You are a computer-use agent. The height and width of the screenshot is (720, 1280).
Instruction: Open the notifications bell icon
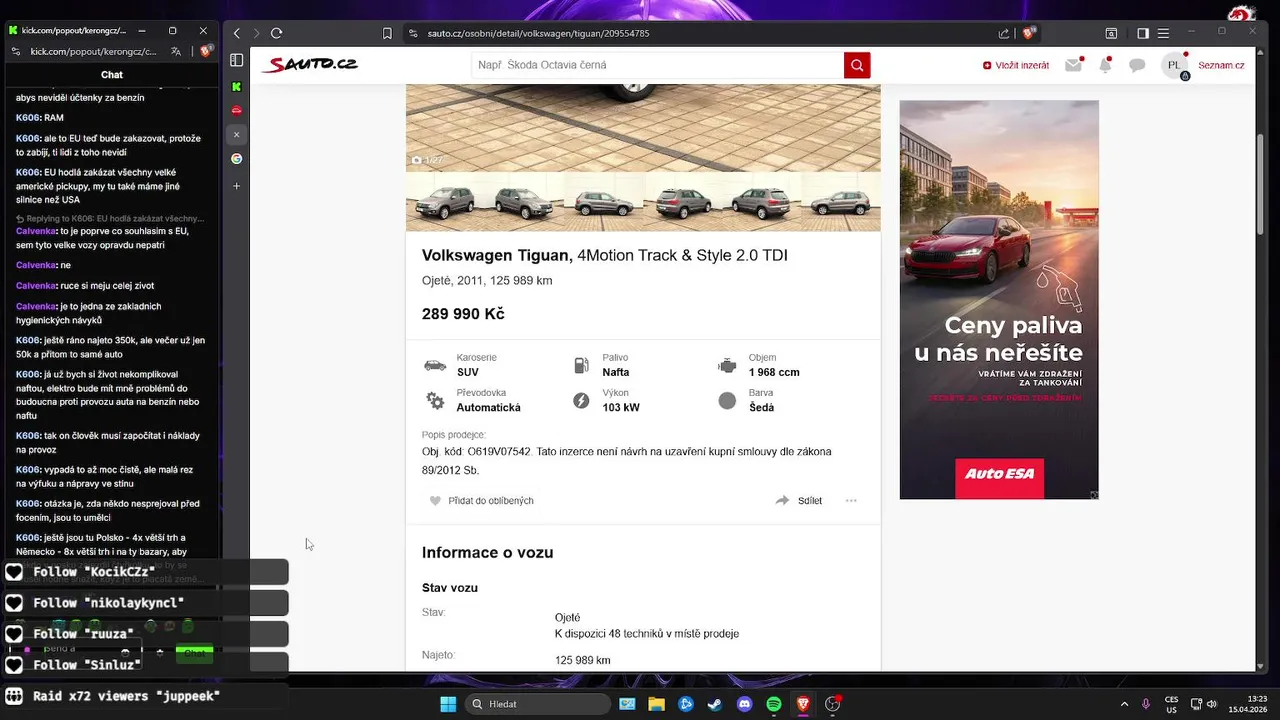coord(1105,65)
